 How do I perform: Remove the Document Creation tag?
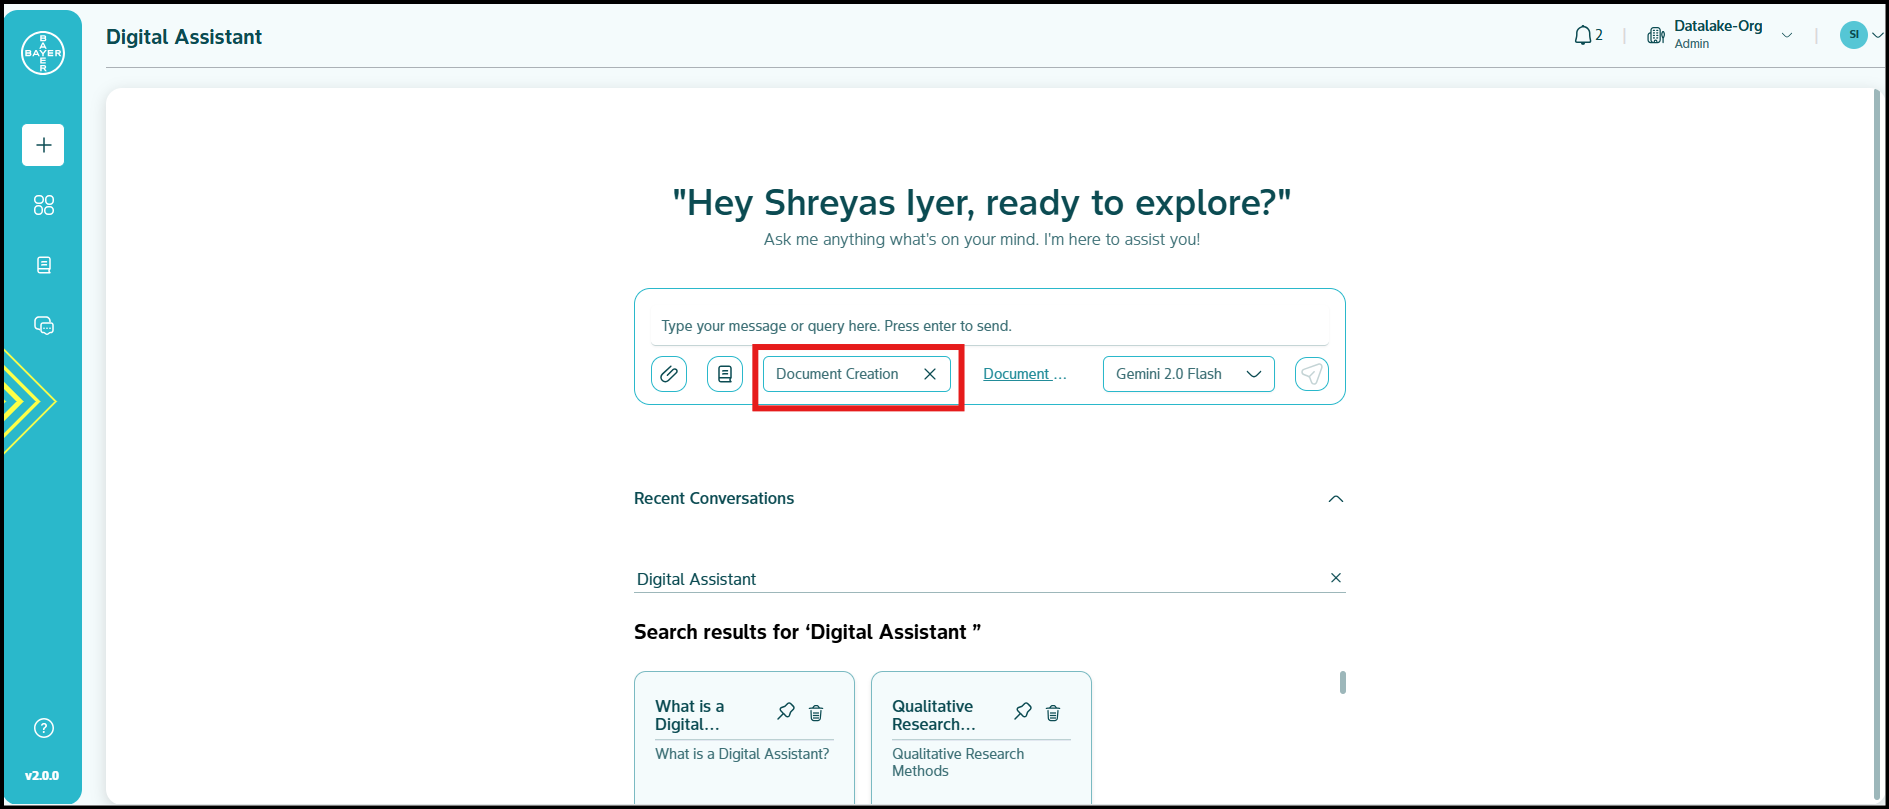coord(930,374)
